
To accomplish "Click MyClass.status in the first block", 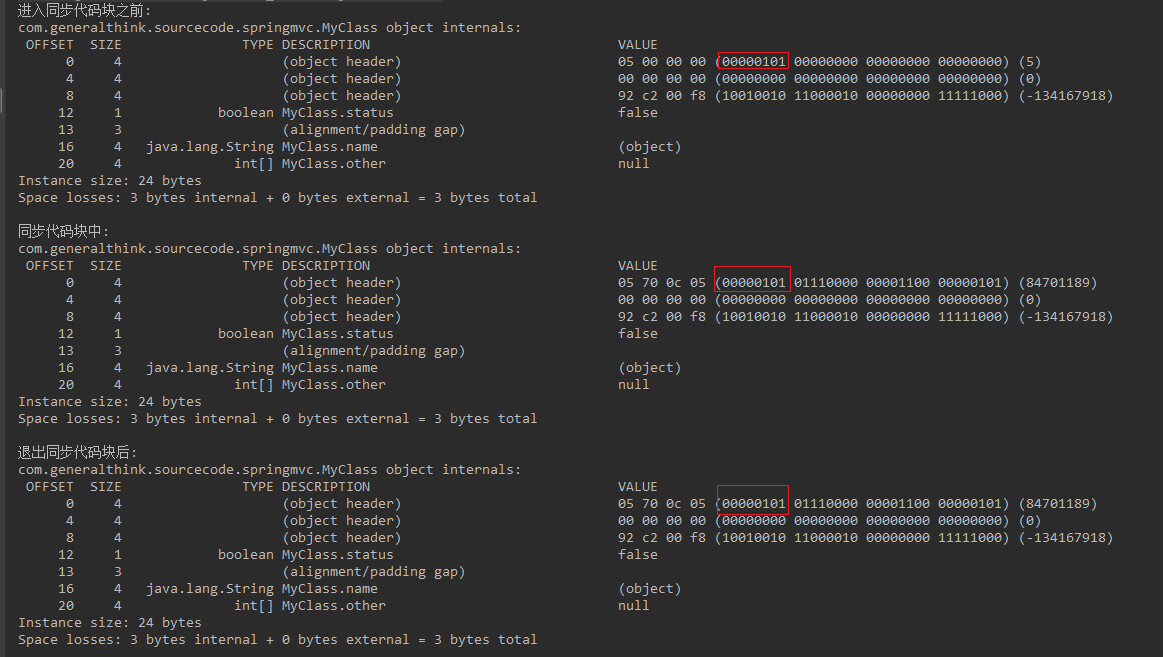I will coord(337,113).
